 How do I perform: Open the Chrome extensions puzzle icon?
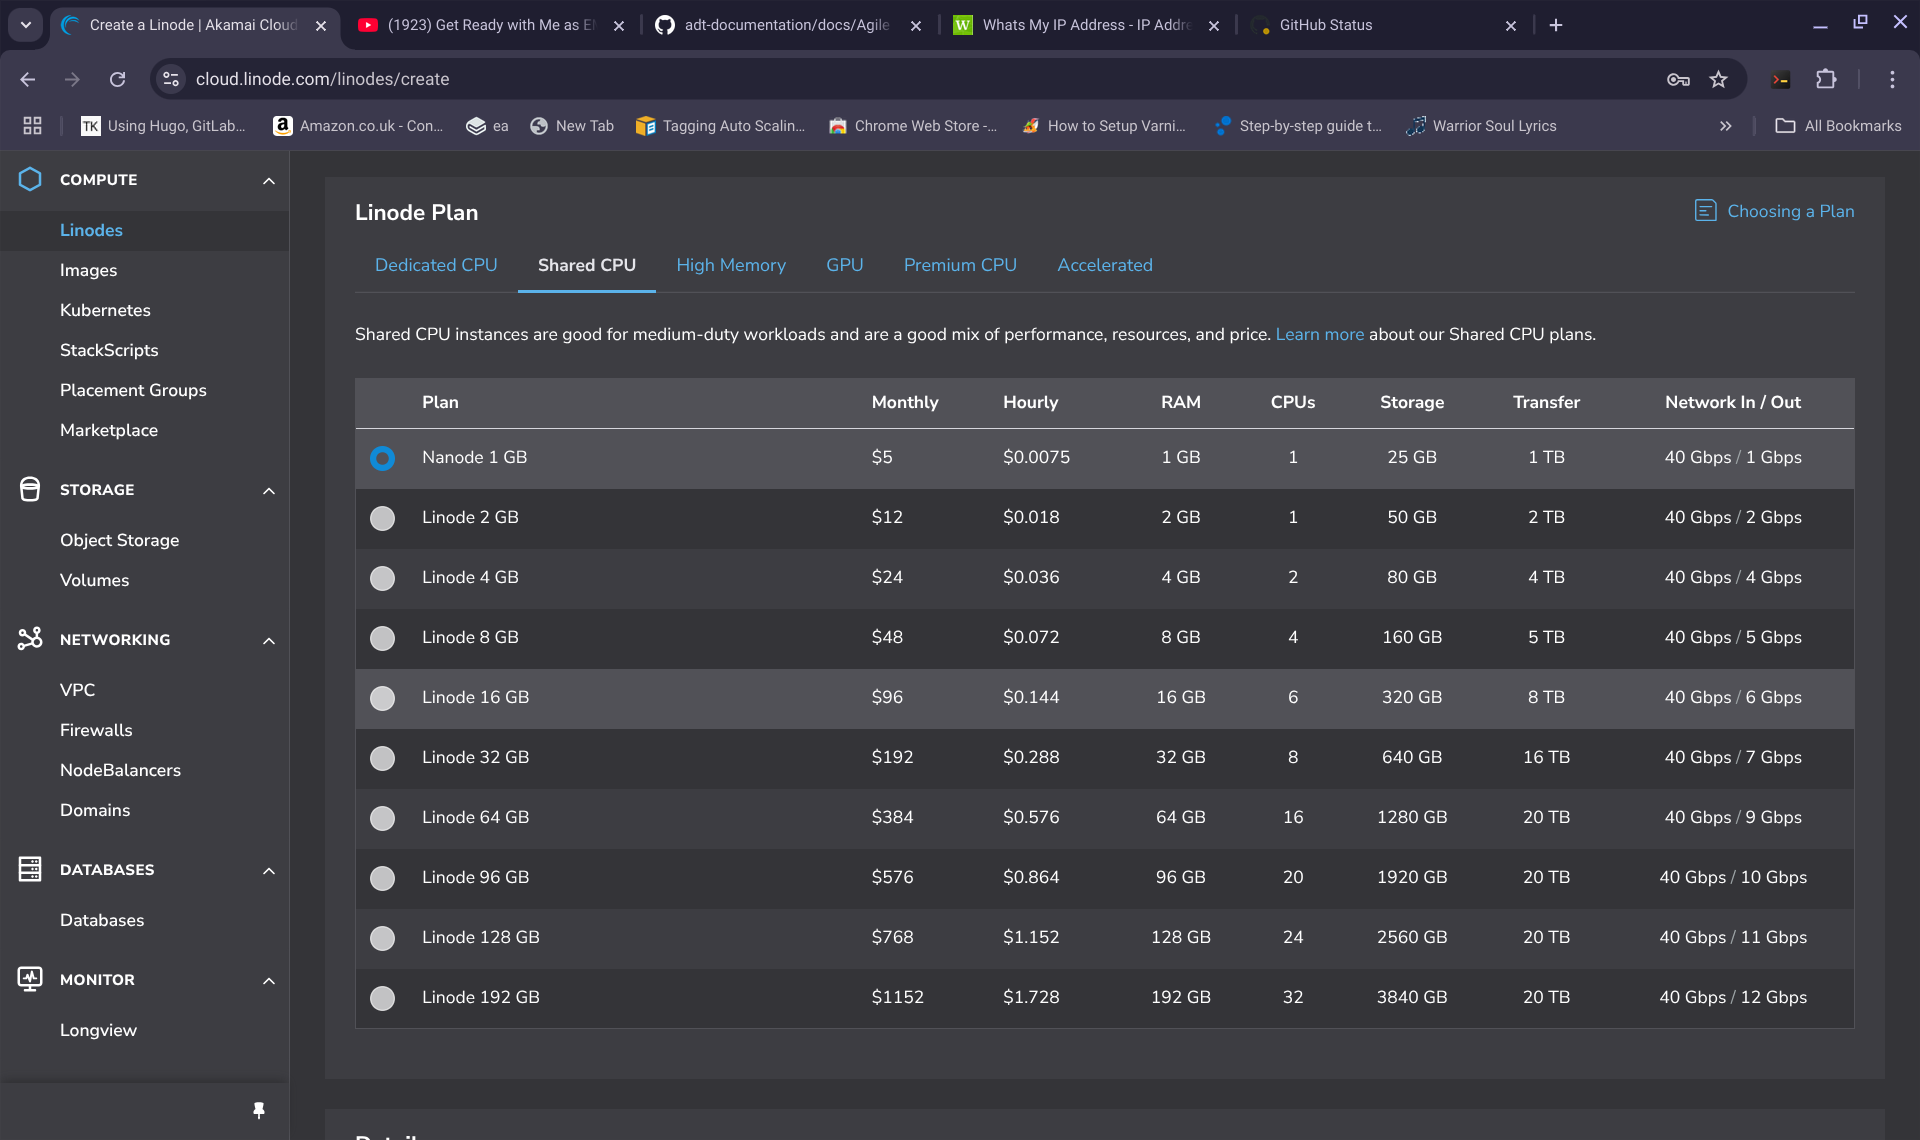1825,79
